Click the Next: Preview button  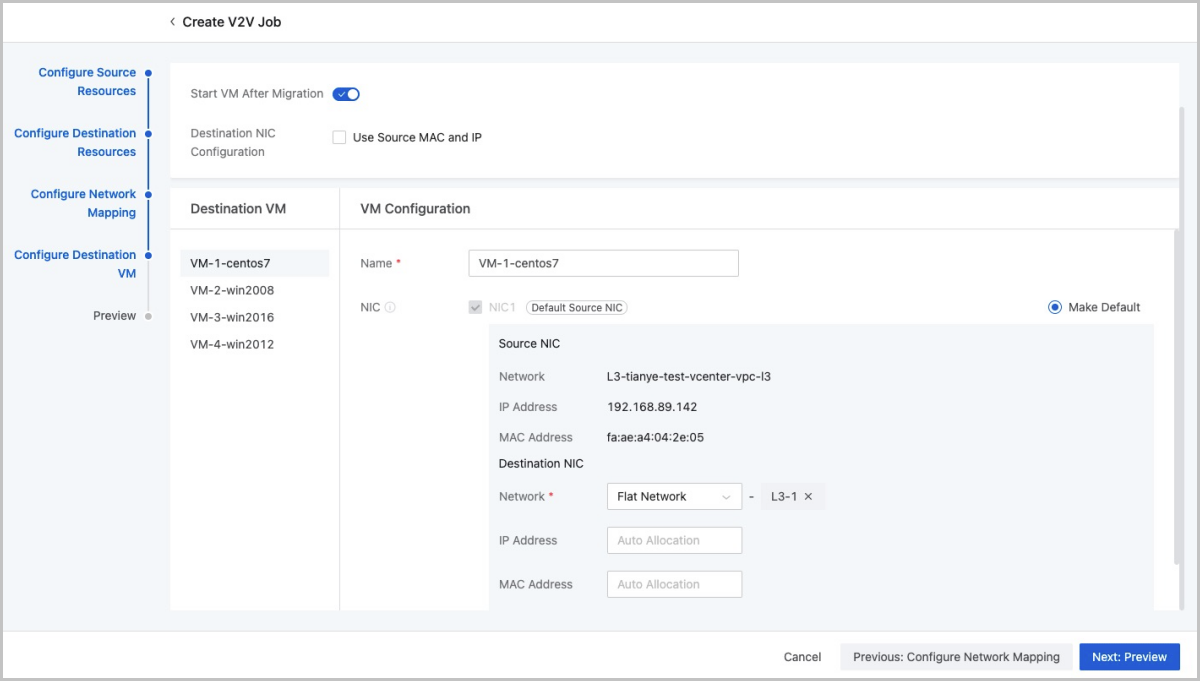(1129, 657)
